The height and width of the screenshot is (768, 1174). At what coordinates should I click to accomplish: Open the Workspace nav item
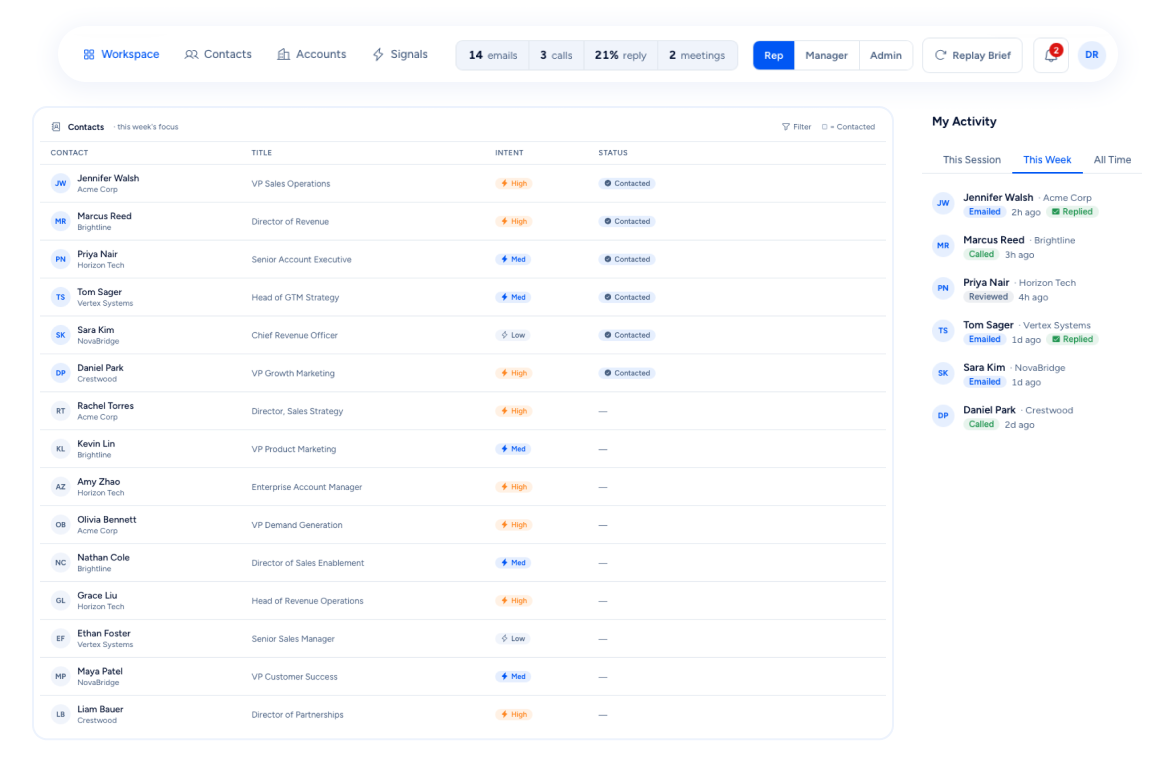121,55
